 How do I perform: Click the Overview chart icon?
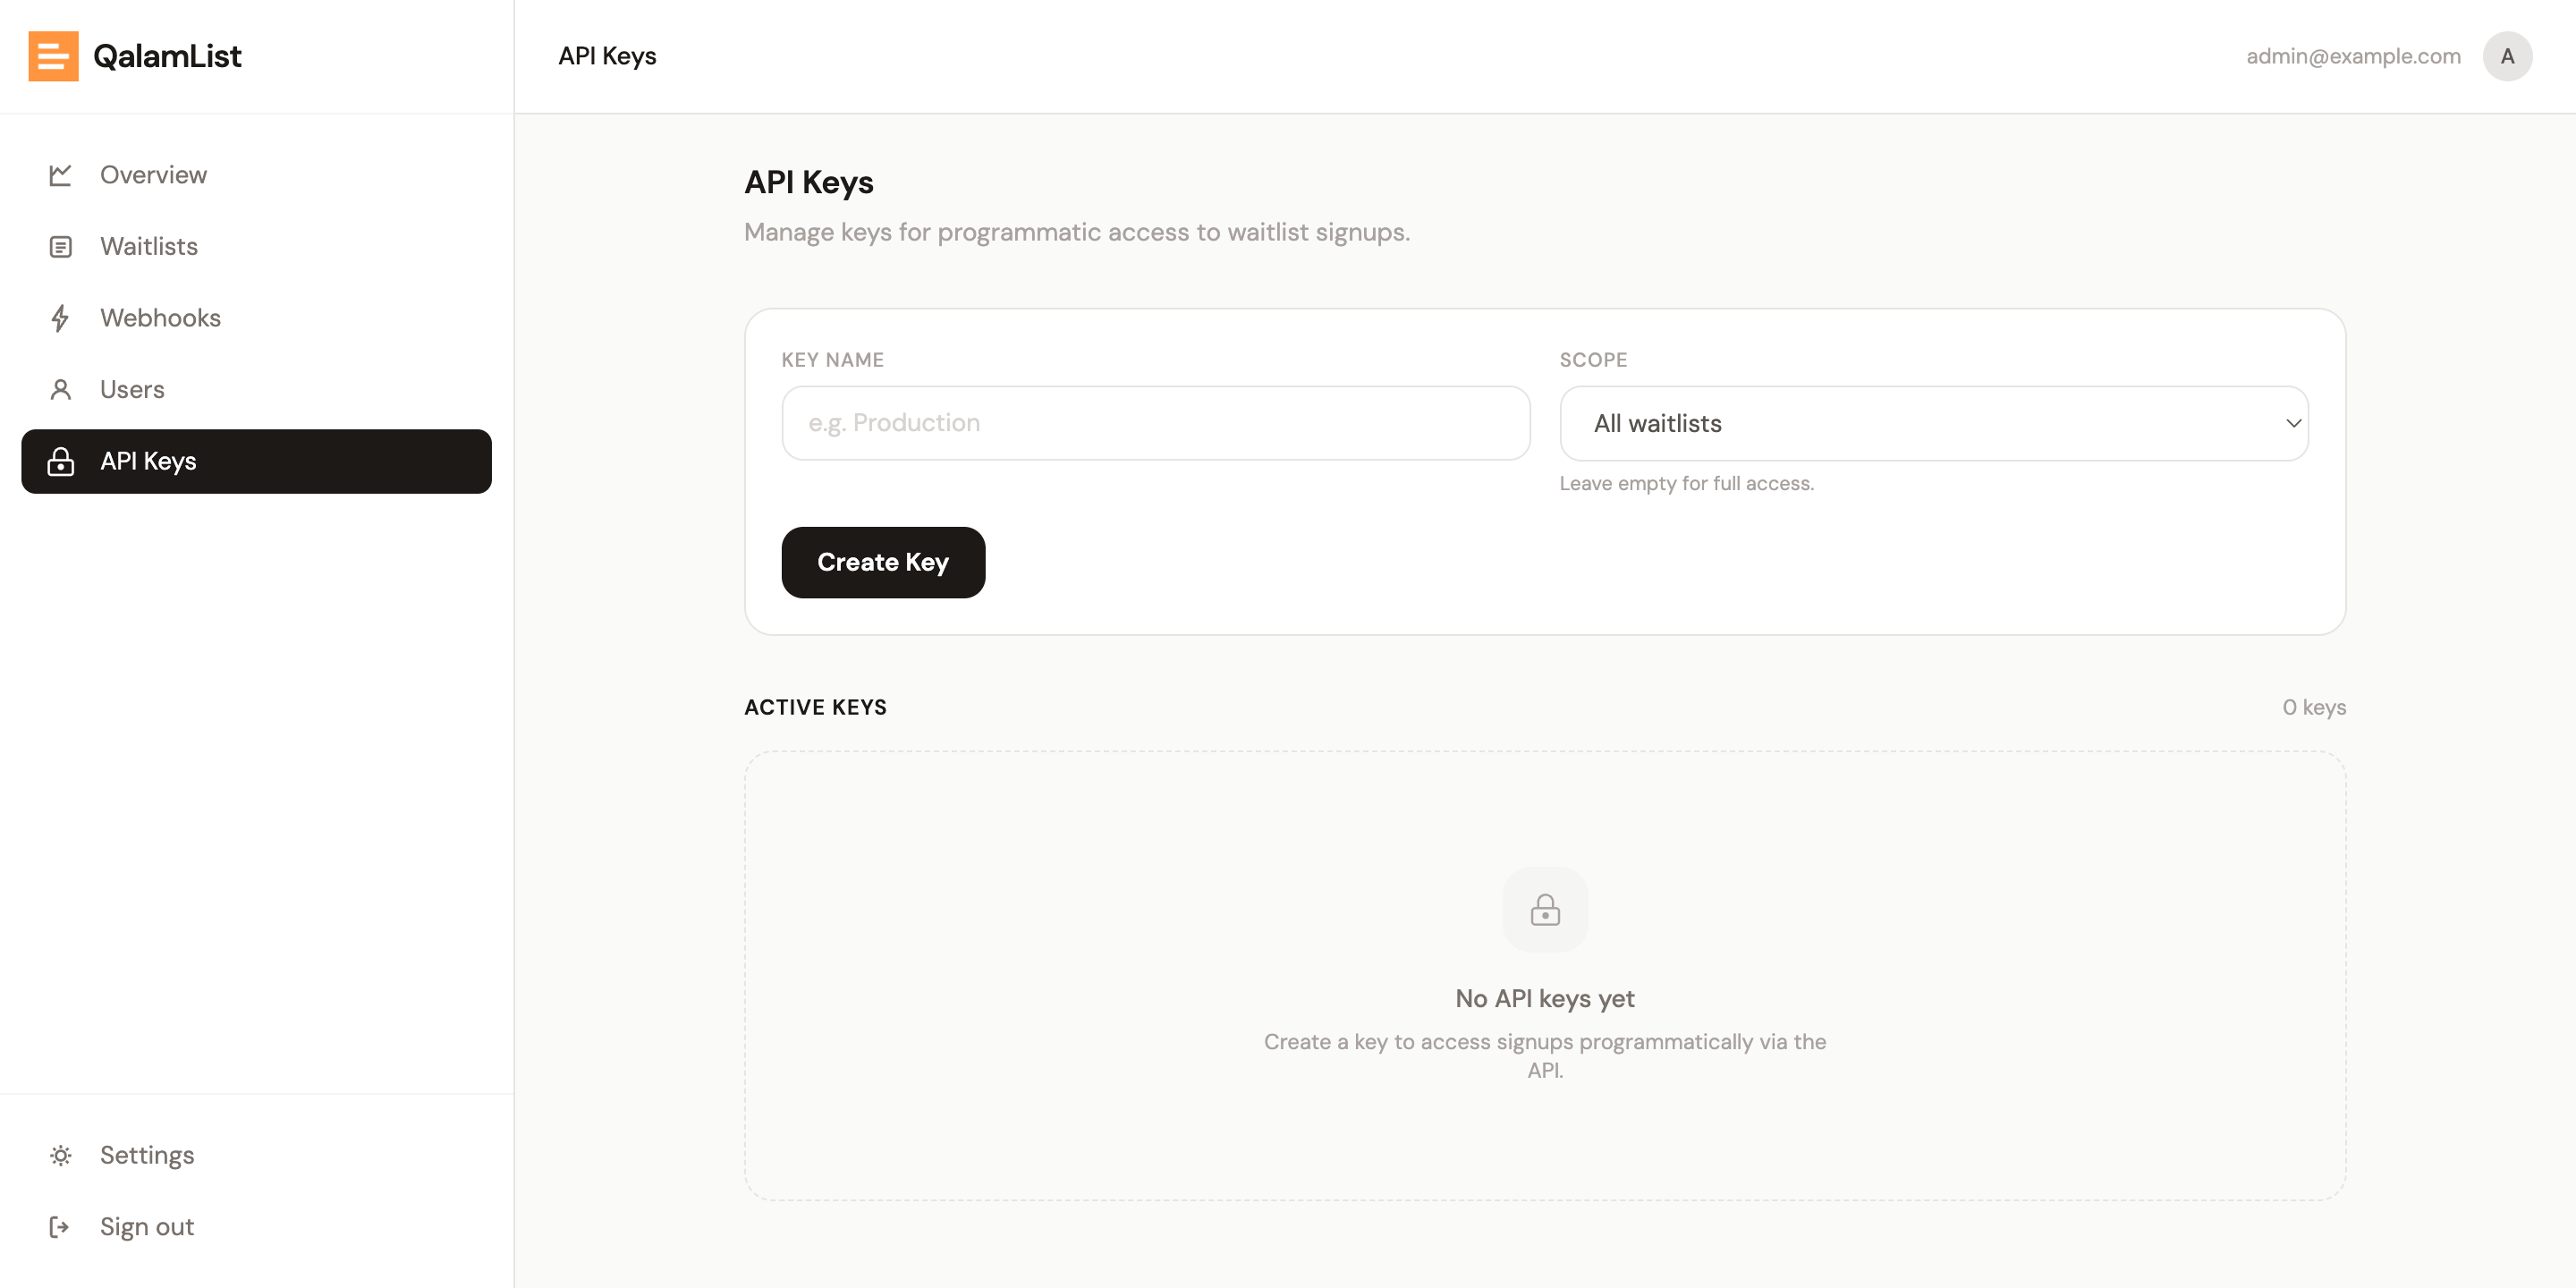(x=61, y=175)
